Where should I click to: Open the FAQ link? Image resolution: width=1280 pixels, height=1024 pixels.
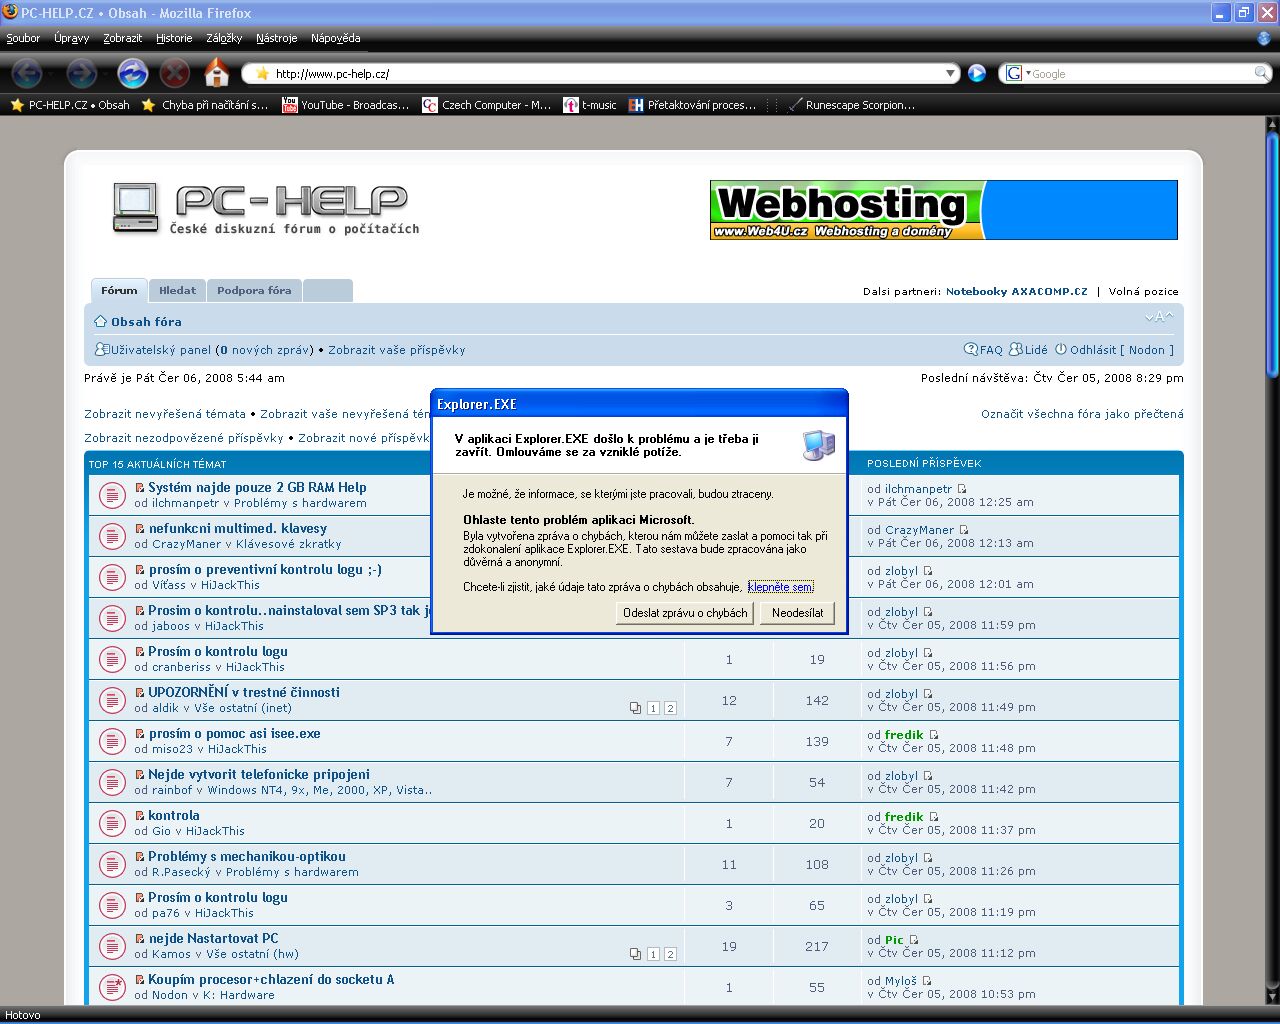click(983, 350)
